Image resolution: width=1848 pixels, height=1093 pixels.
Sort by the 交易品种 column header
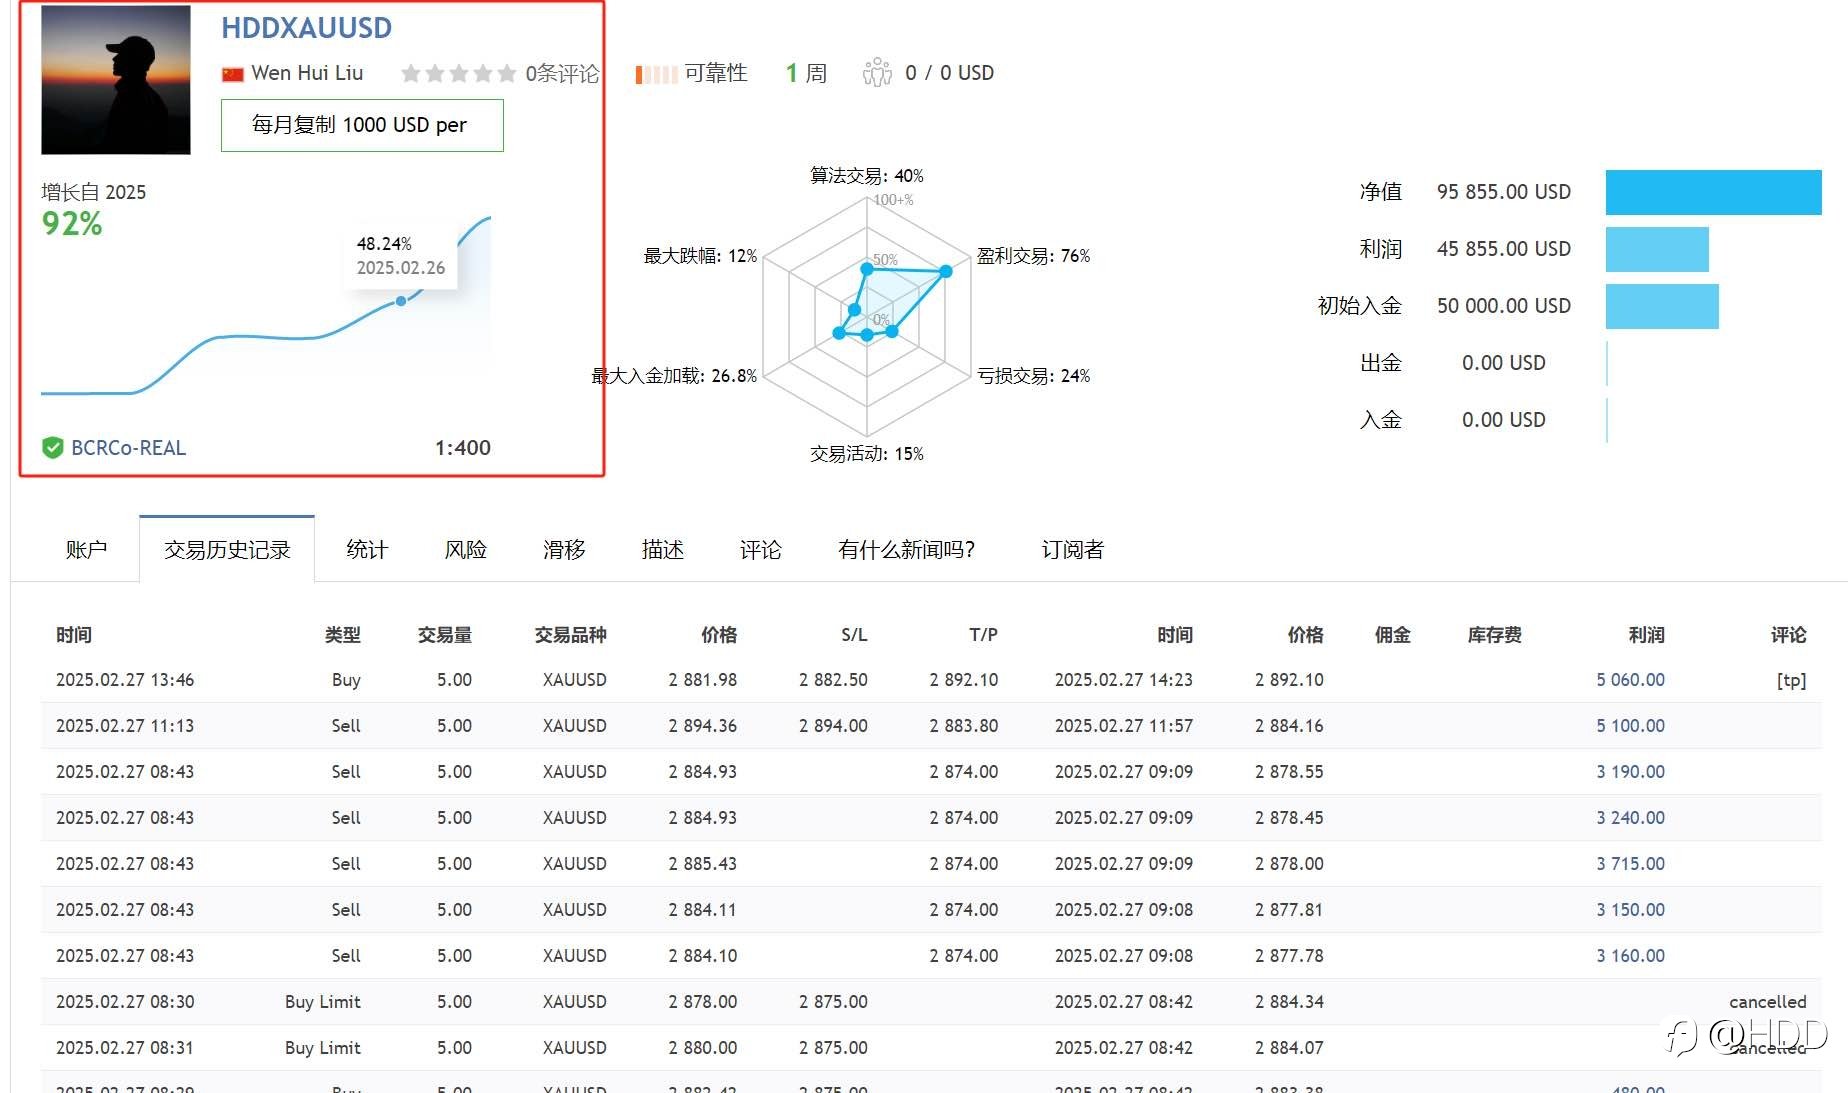570,634
